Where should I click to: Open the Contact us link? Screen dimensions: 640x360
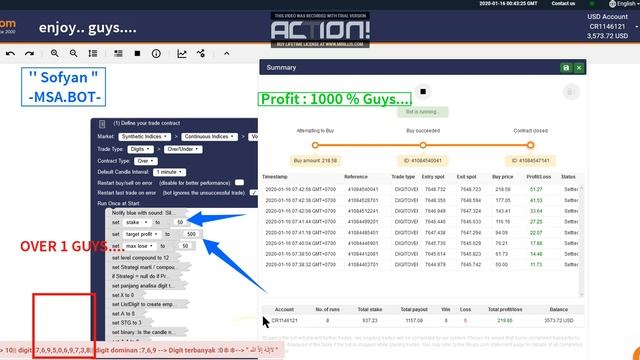point(563,4)
